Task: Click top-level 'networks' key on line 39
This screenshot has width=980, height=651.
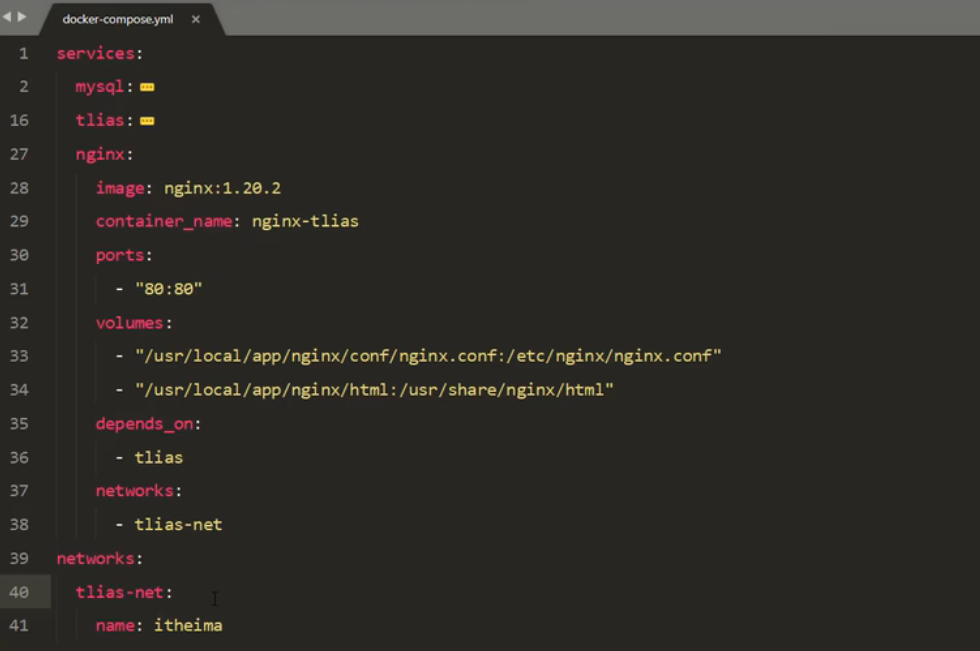Action: [x=96, y=559]
